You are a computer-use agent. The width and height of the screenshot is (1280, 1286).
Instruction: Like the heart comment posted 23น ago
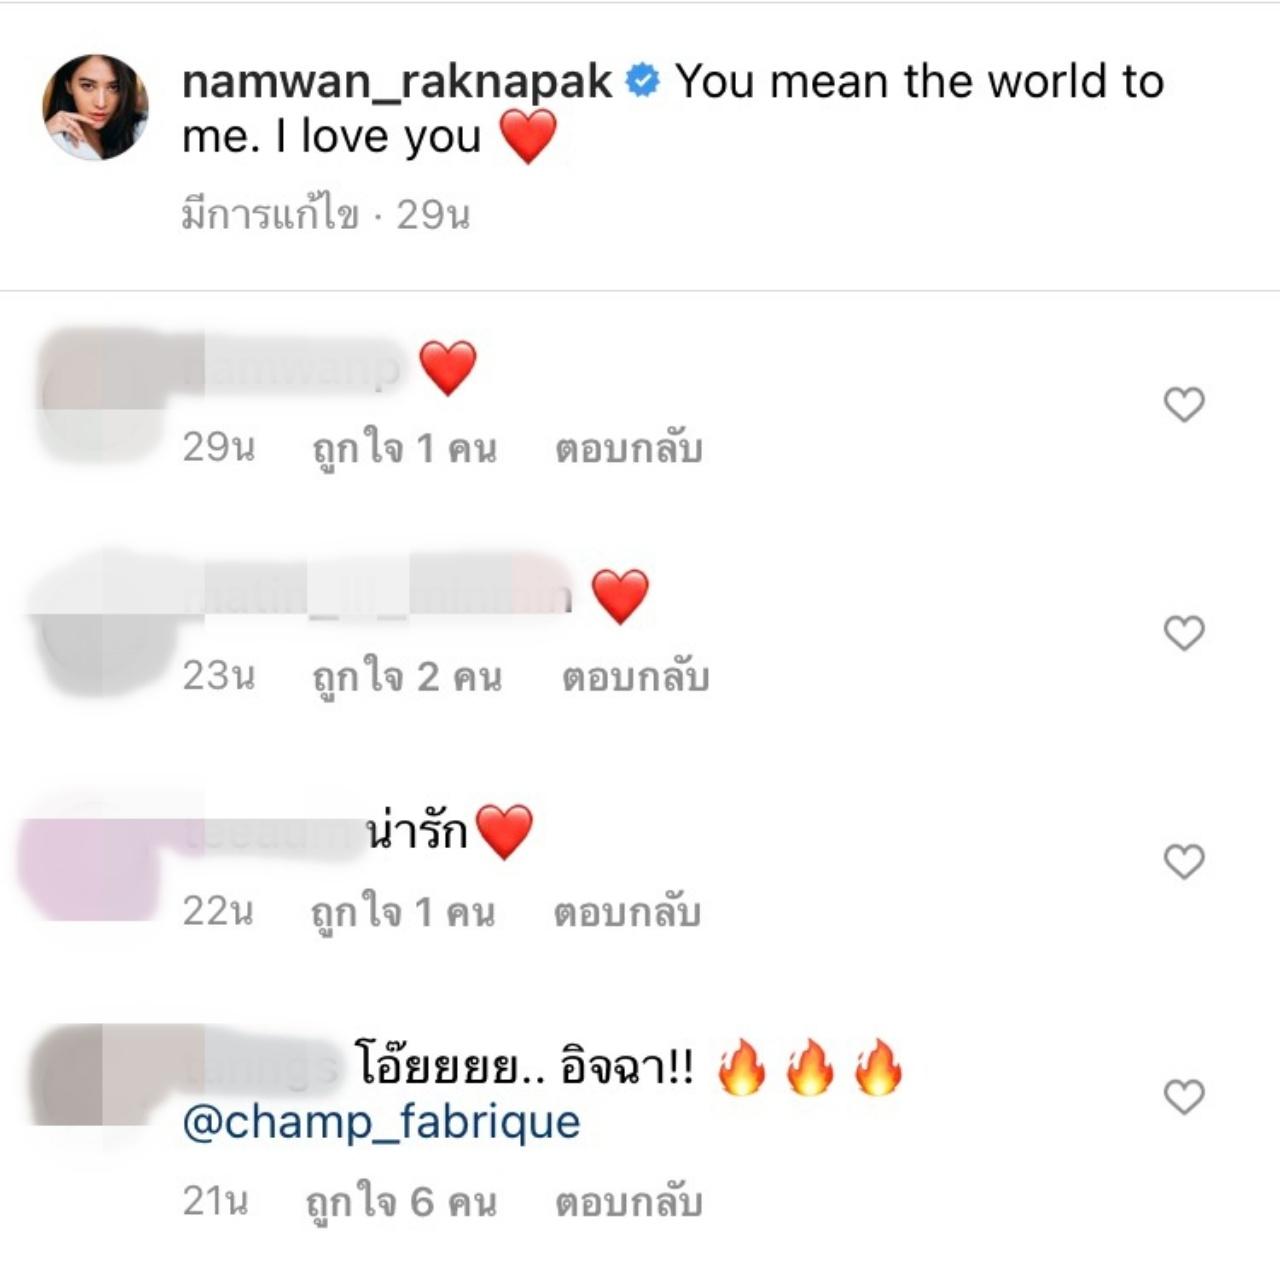coord(1184,633)
